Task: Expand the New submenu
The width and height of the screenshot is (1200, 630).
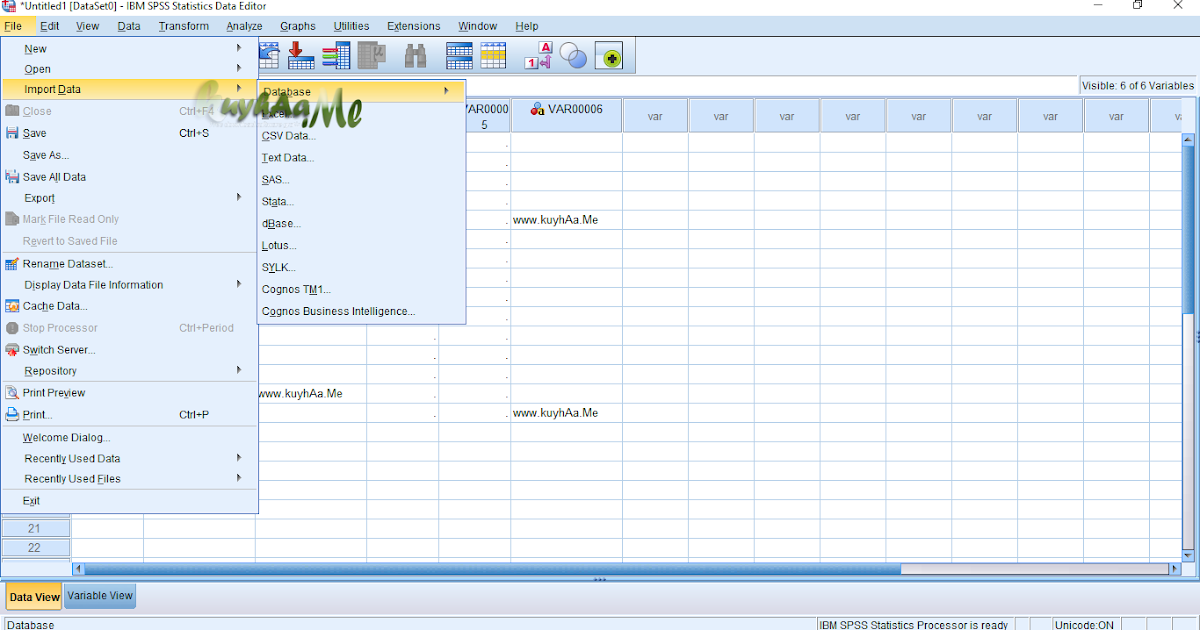Action: tap(130, 48)
